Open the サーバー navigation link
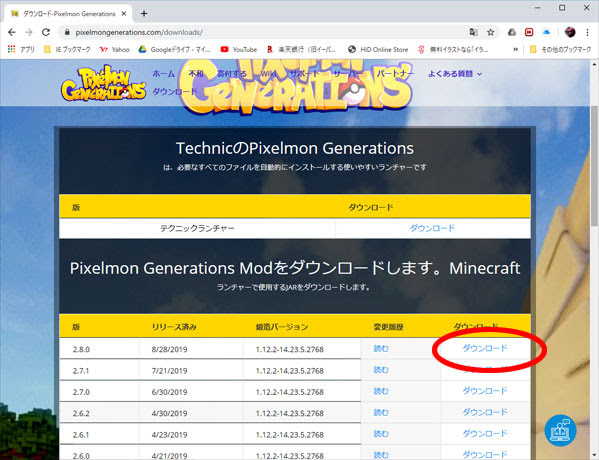The height and width of the screenshot is (460, 599). point(348,74)
